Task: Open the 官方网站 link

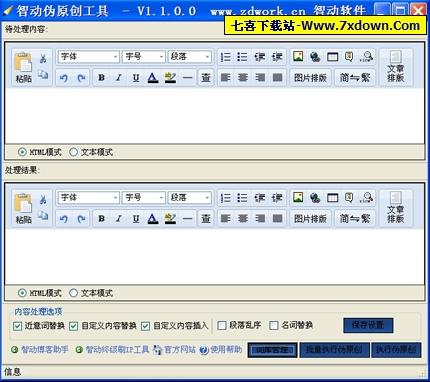Action: (180, 350)
